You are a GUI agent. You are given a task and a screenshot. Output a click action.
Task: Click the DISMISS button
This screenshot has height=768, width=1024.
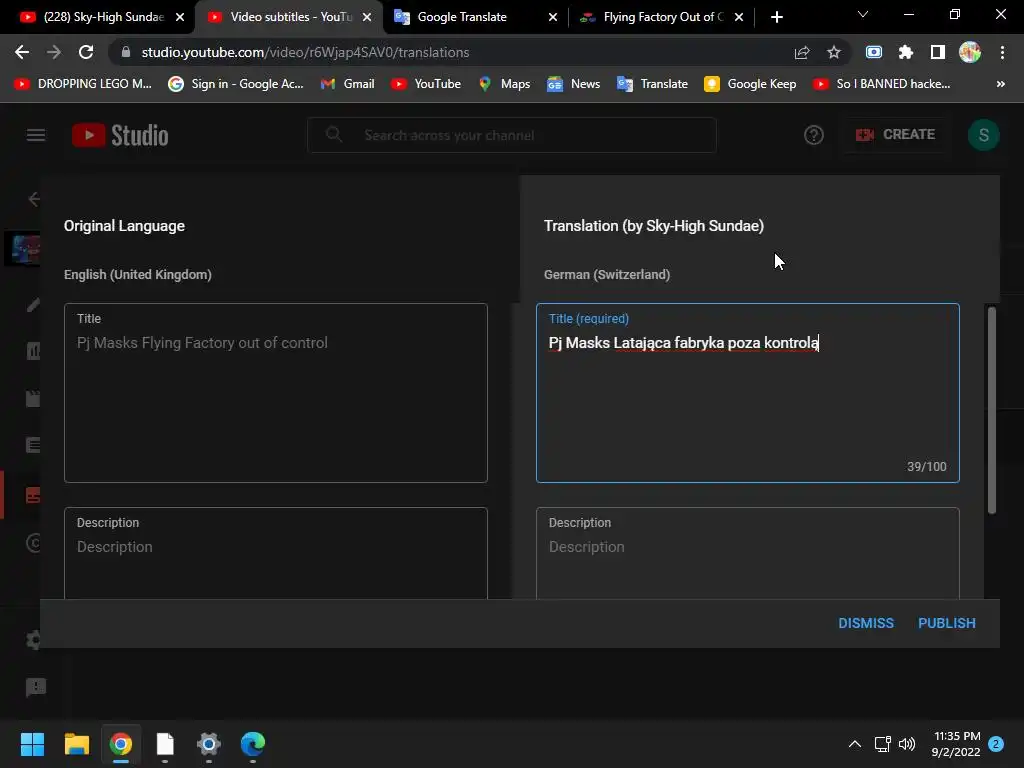pos(865,623)
